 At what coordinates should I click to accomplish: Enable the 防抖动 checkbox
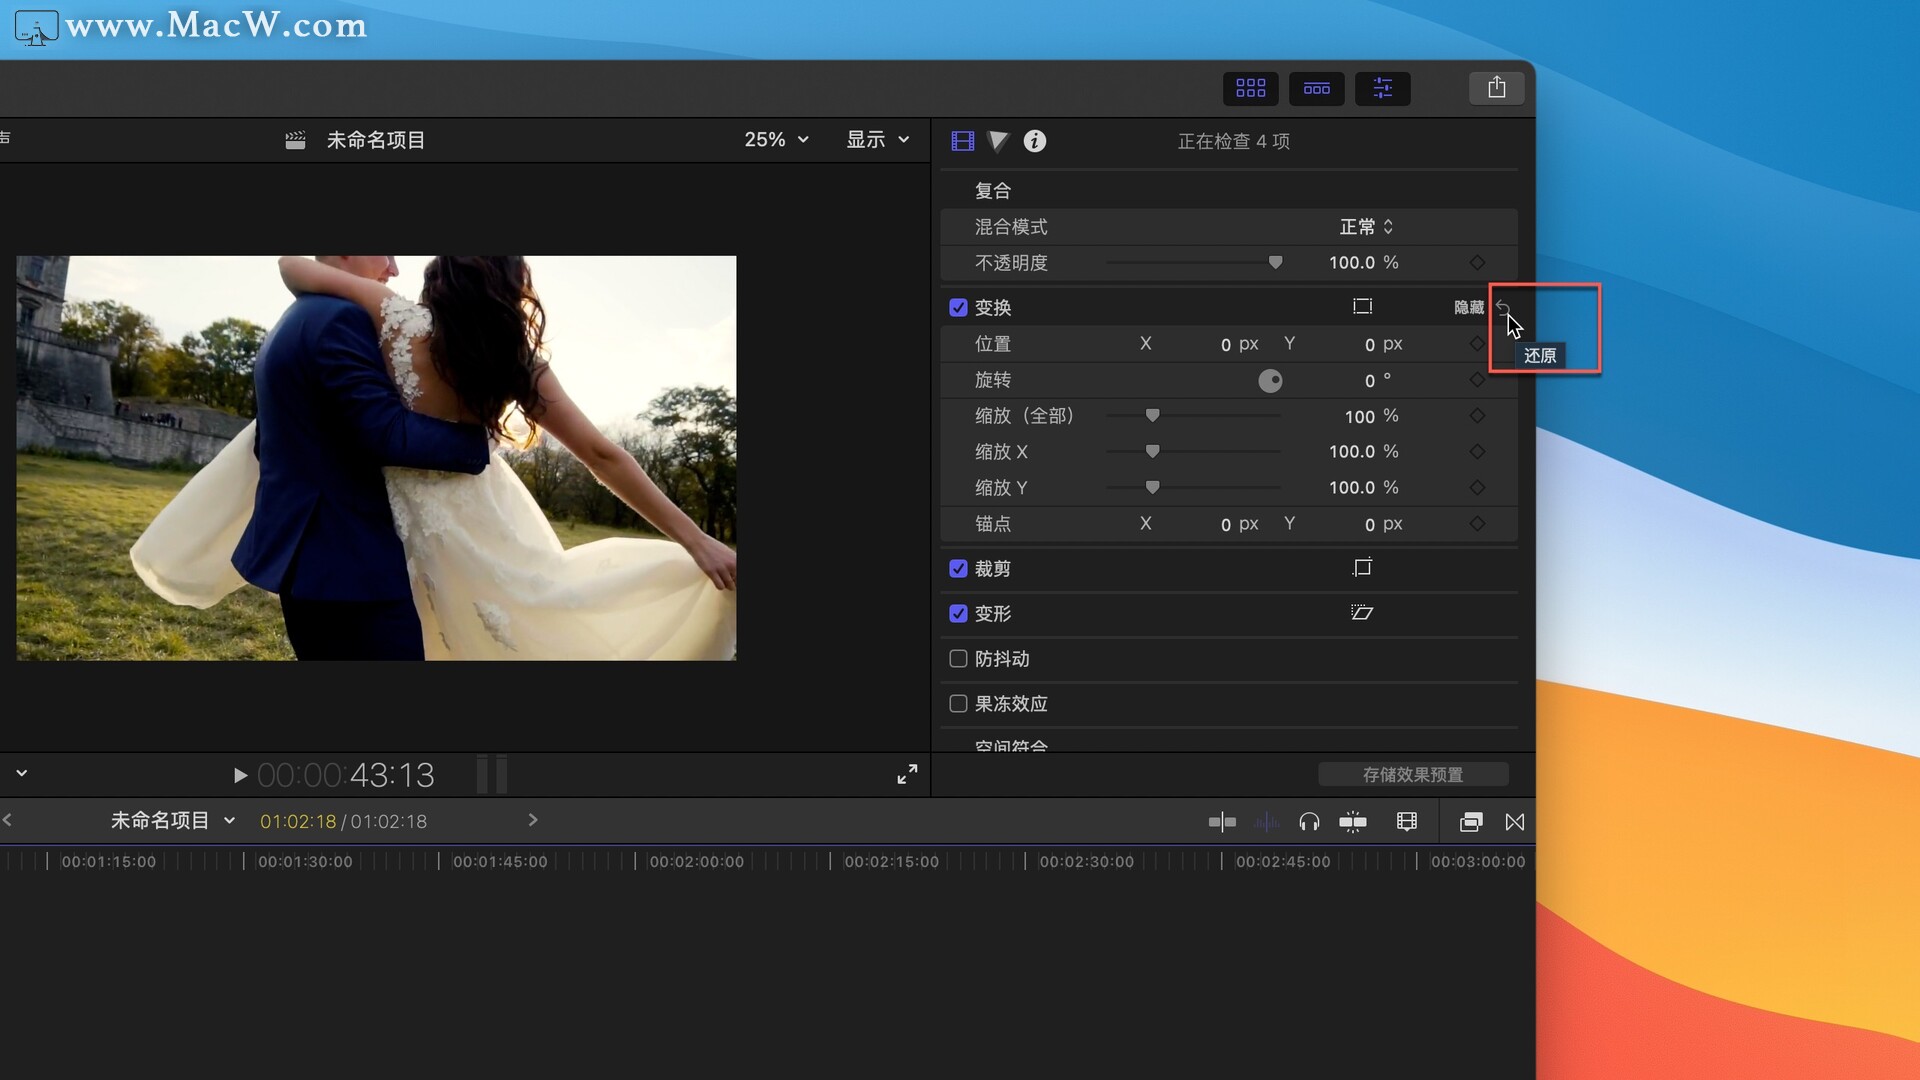click(958, 658)
